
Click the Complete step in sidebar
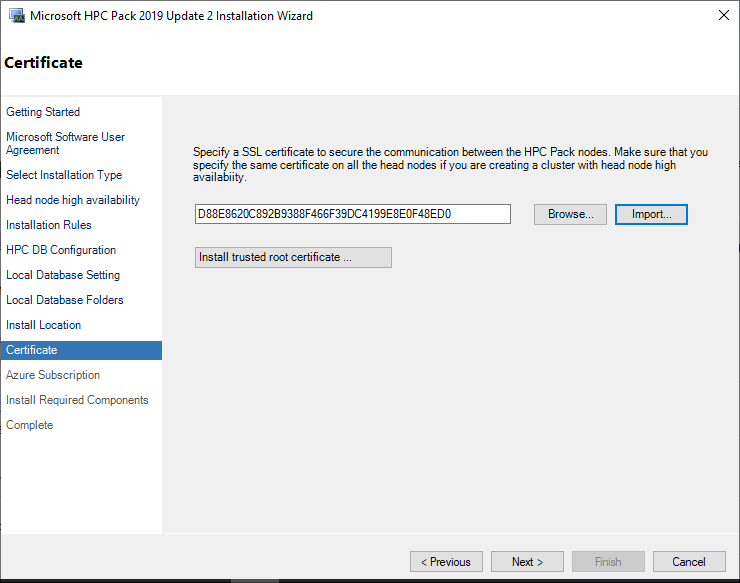point(29,425)
